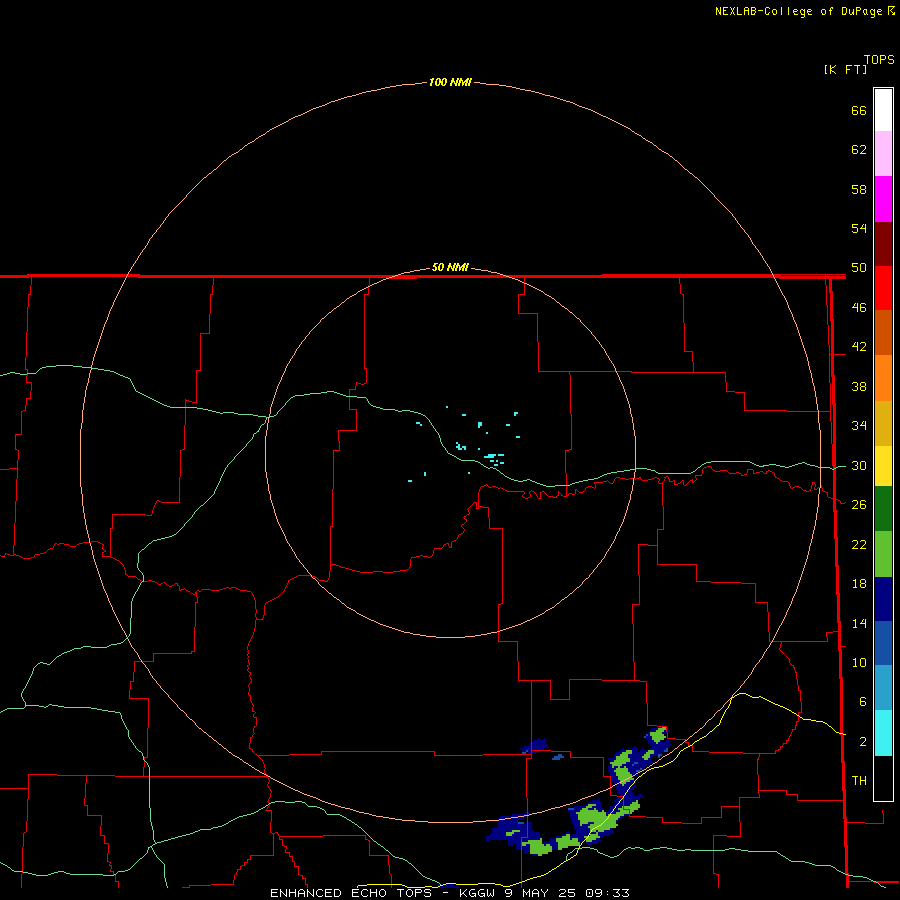
Task: Click the 58 legend value
Action: (x=859, y=189)
